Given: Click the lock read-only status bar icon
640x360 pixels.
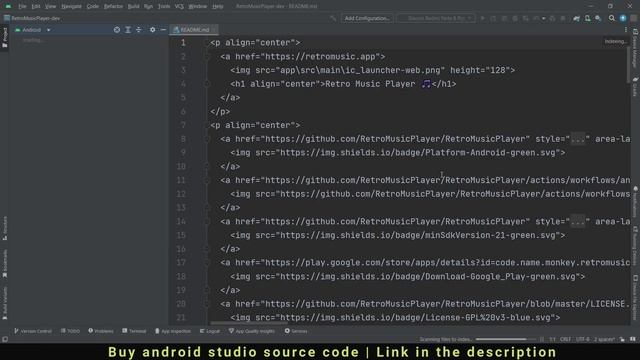Looking at the screenshot, I should pyautogui.click(x=622, y=339).
